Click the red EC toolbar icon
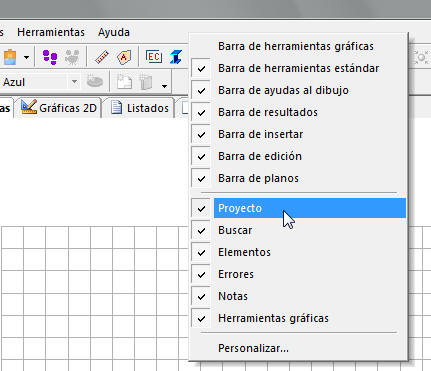Viewport: 431px width, 371px height. [154, 57]
